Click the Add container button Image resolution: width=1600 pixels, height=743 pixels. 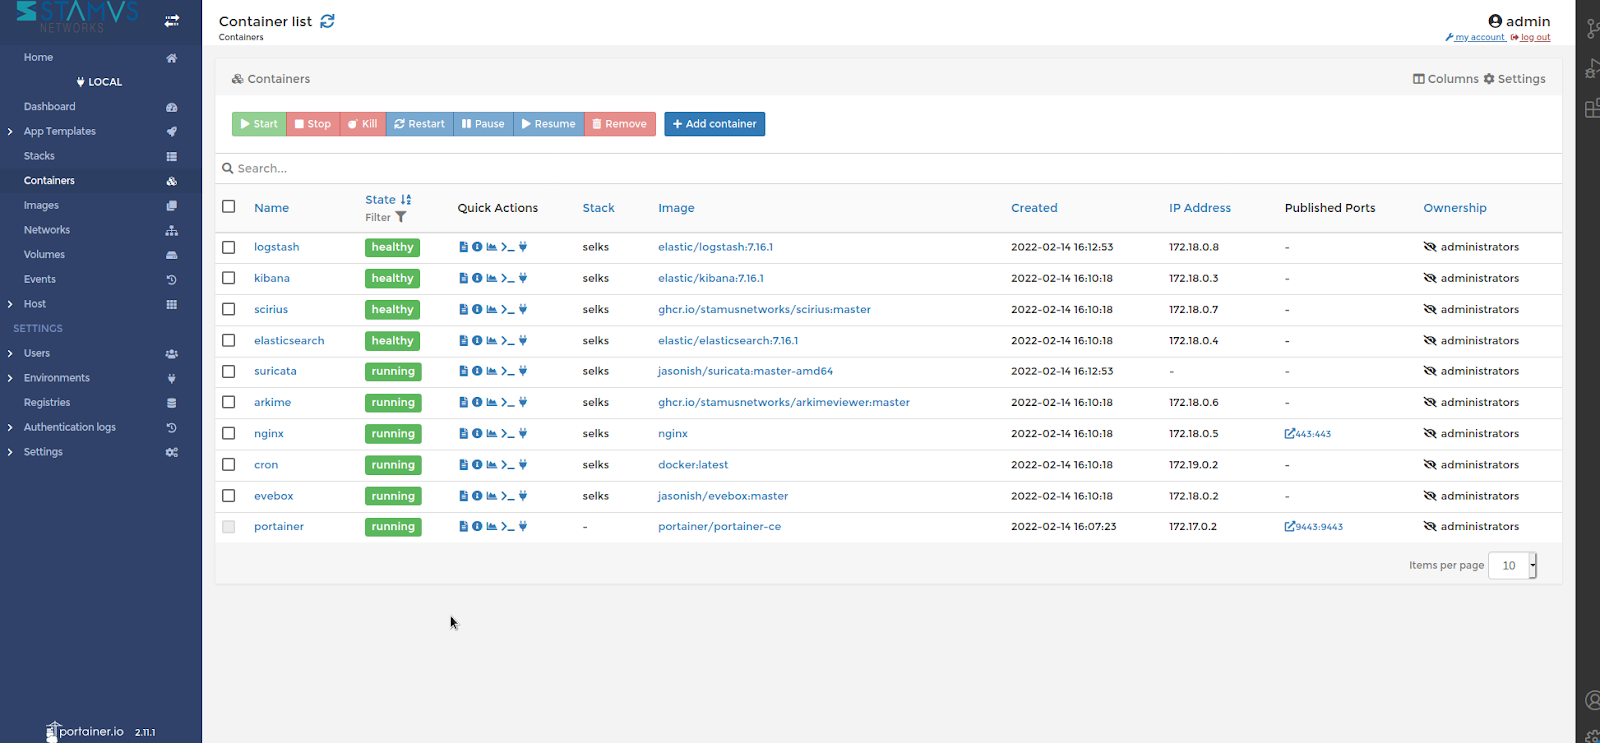(x=715, y=124)
